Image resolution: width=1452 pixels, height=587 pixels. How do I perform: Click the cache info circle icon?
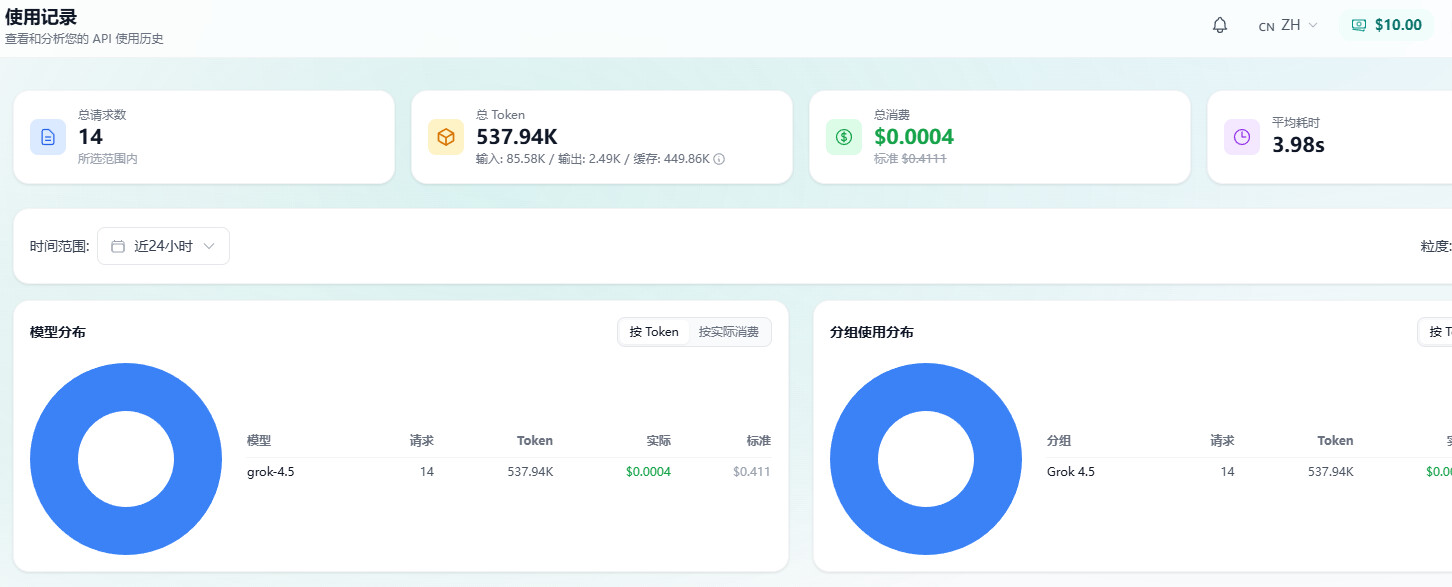tap(719, 159)
